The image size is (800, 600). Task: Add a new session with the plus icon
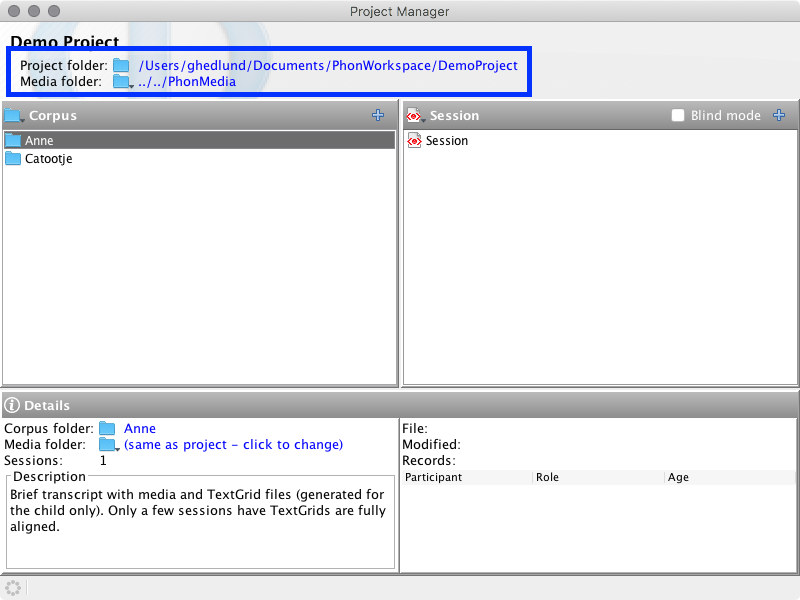pyautogui.click(x=779, y=115)
